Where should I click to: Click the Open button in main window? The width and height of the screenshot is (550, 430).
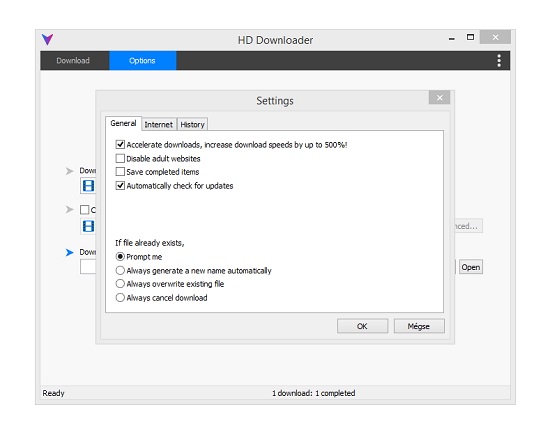coord(470,267)
